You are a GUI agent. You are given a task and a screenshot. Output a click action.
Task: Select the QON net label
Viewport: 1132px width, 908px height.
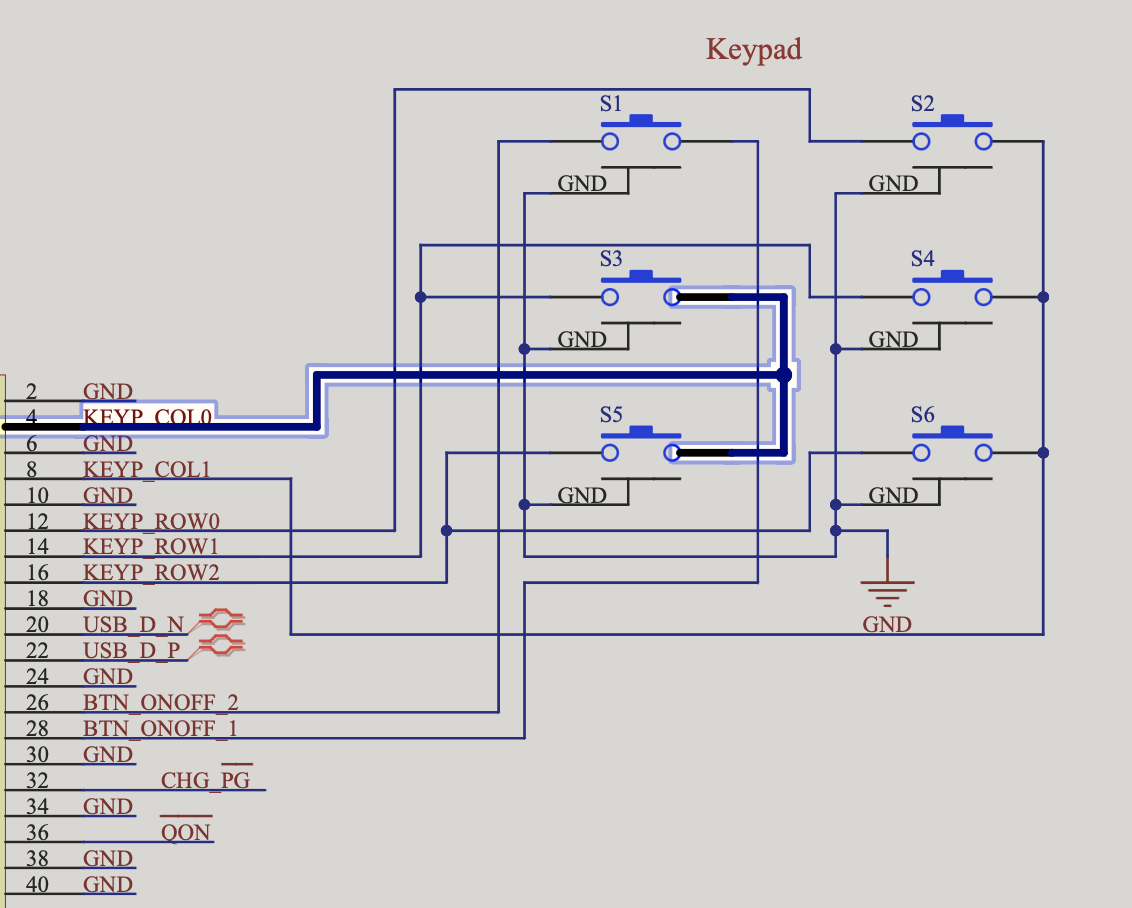[186, 832]
